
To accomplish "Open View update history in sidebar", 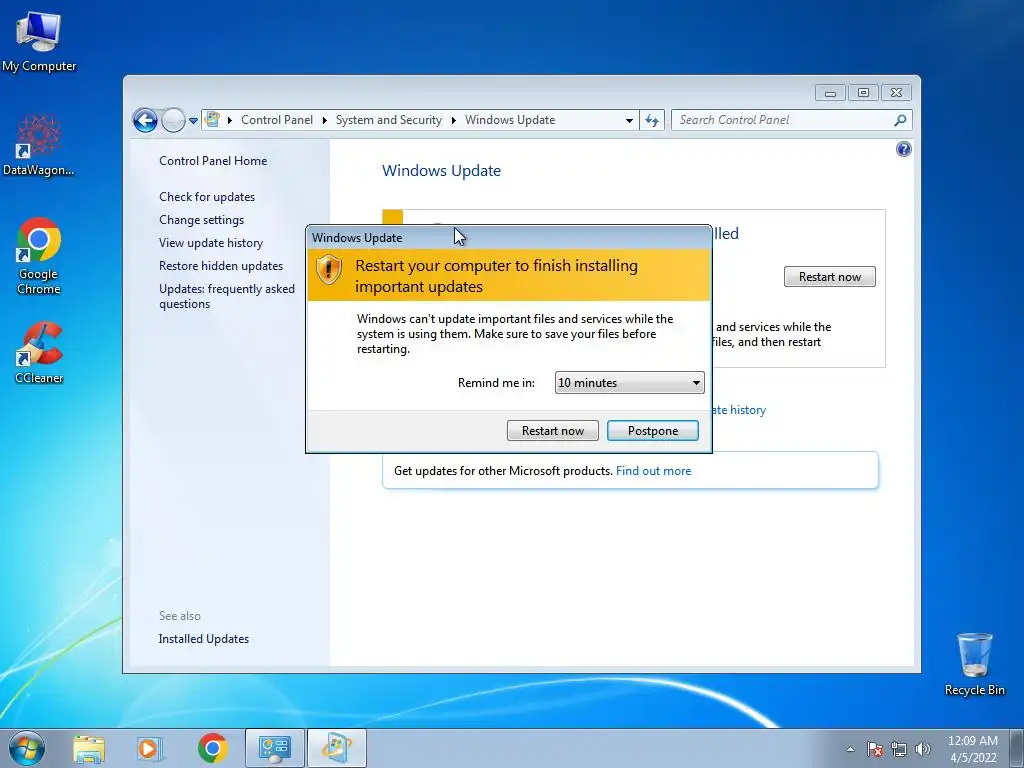I will point(211,243).
